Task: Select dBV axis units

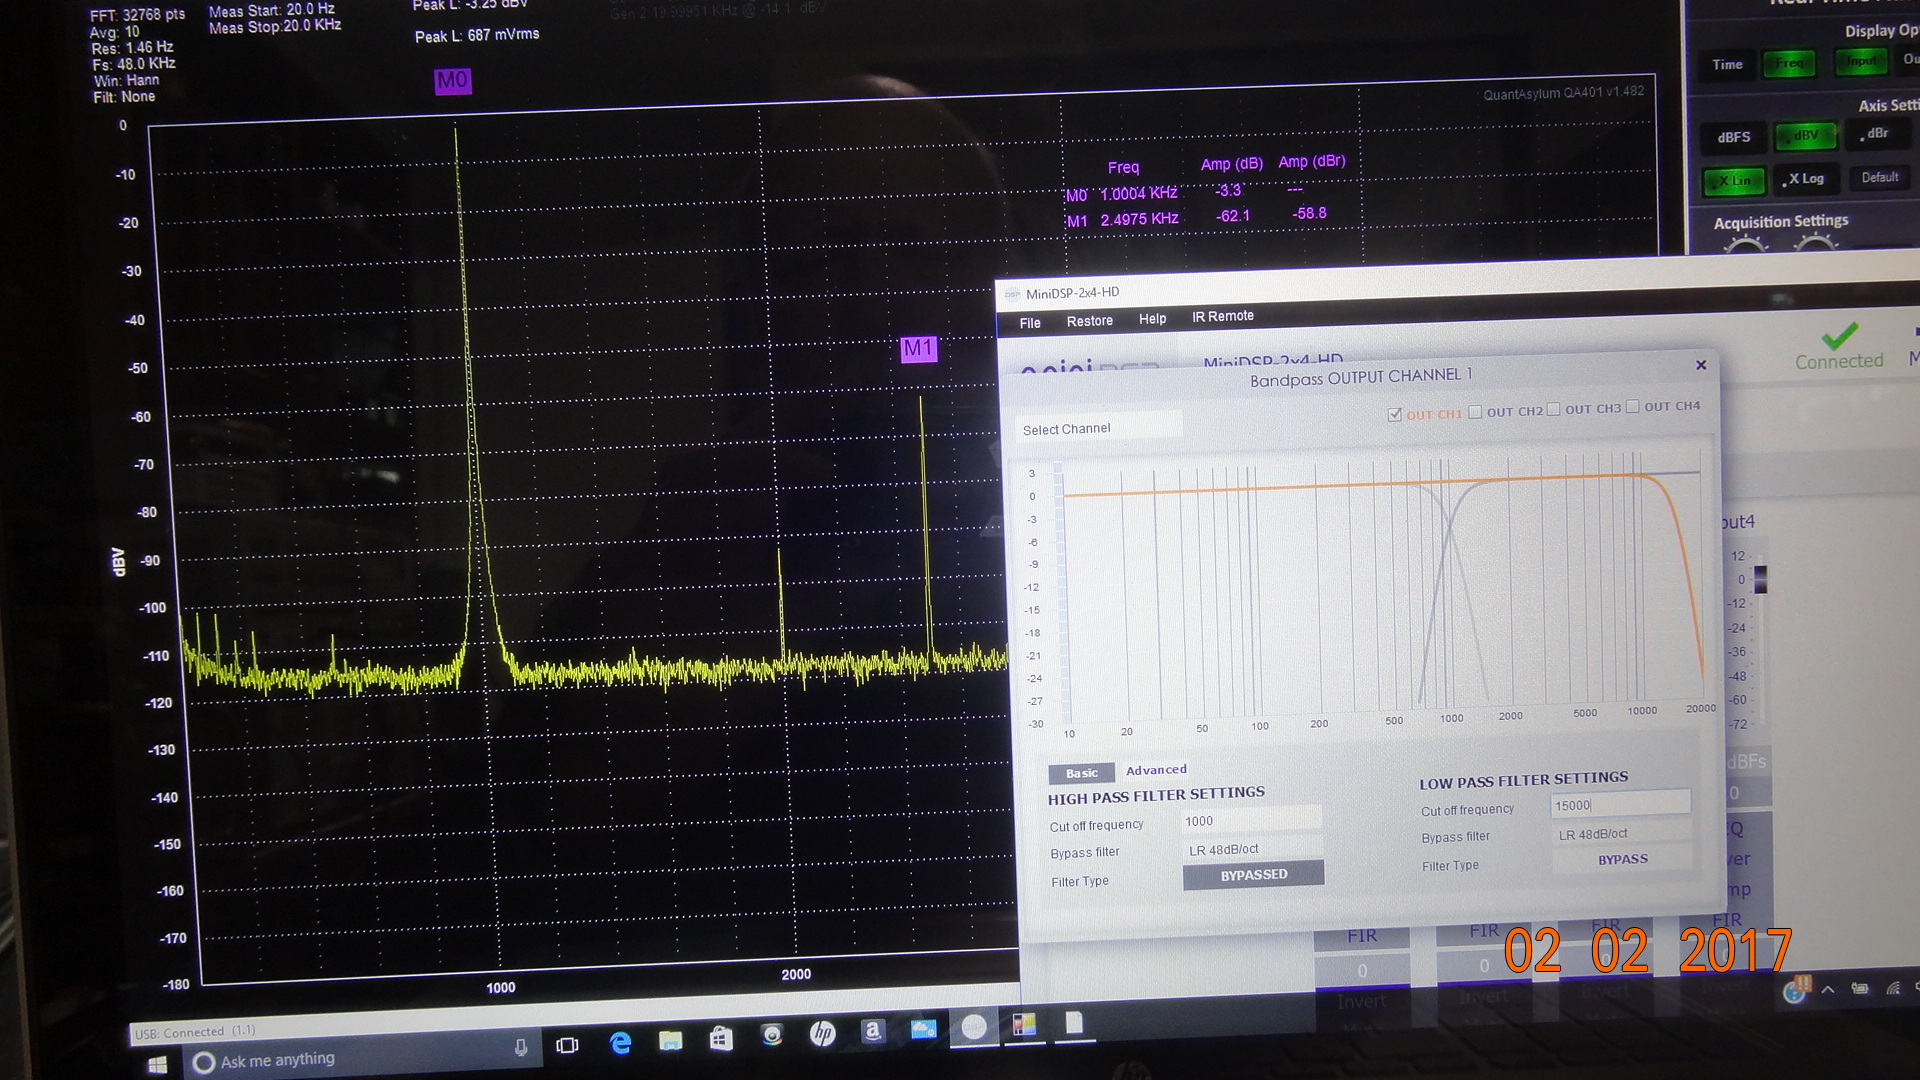Action: tap(1805, 136)
